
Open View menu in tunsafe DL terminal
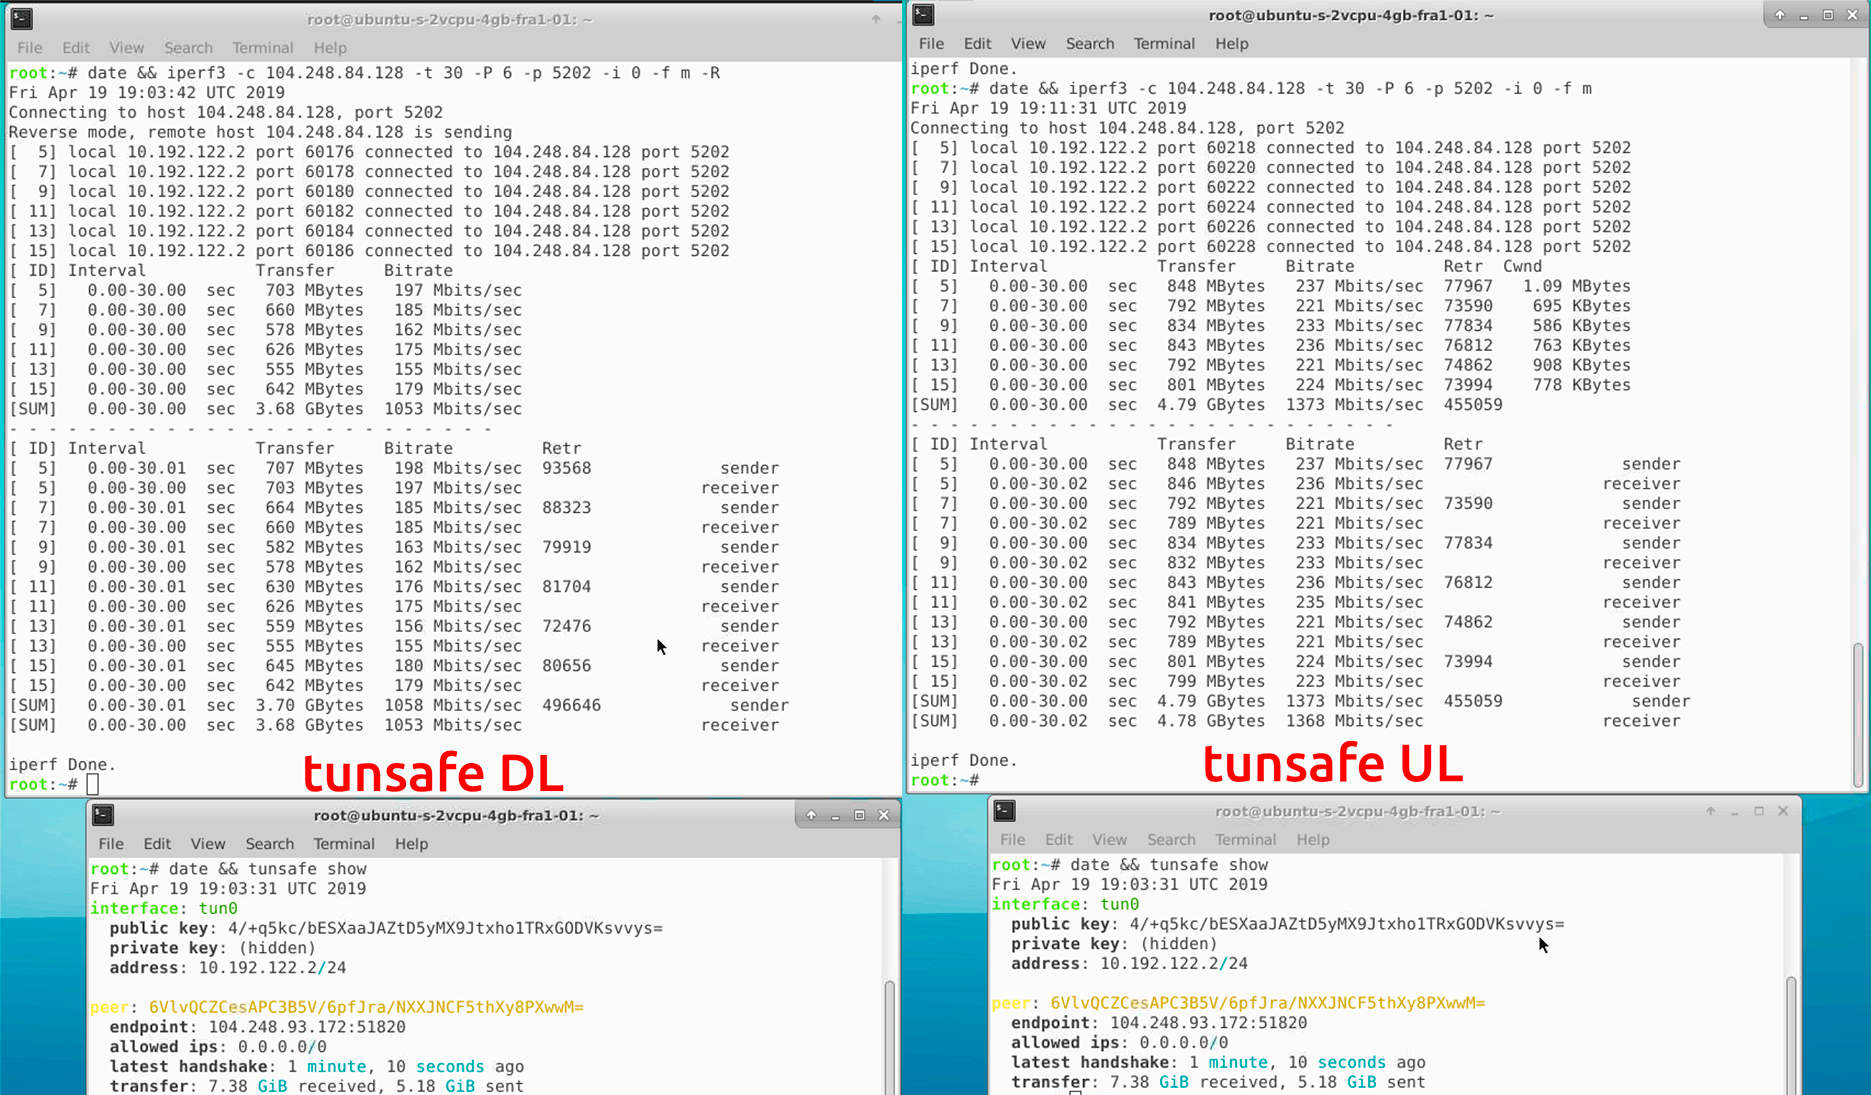[x=126, y=47]
